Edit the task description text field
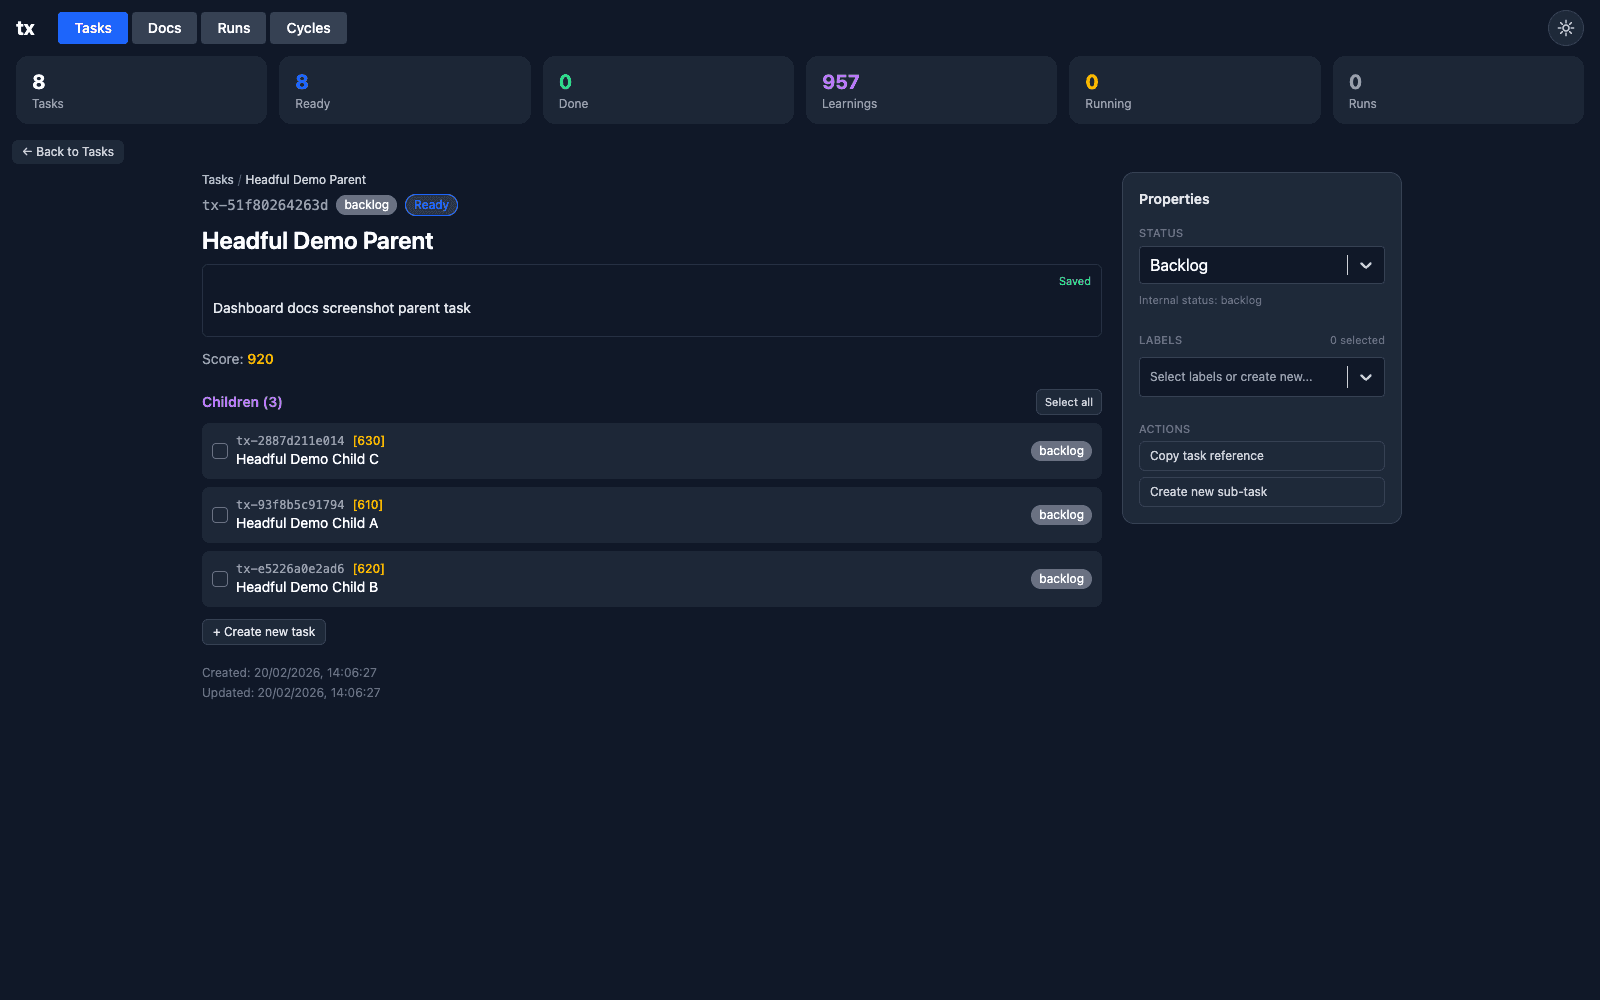The image size is (1600, 1000). (x=650, y=307)
